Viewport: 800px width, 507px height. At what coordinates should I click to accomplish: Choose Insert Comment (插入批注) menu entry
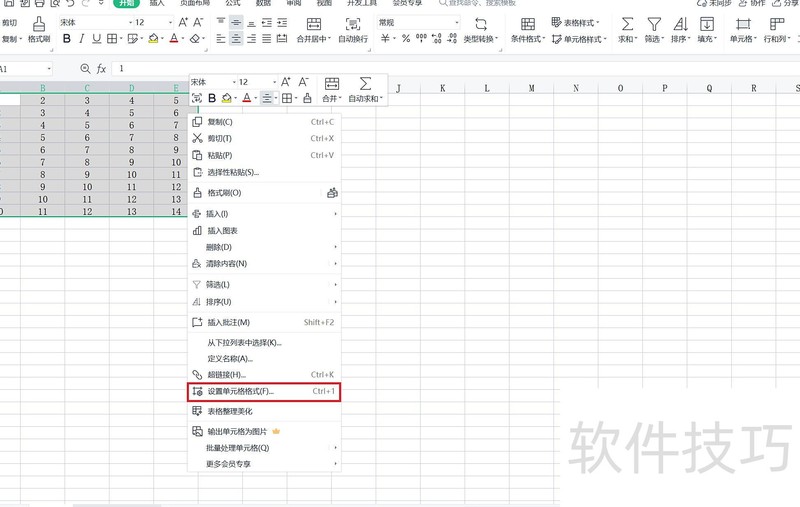click(264, 322)
